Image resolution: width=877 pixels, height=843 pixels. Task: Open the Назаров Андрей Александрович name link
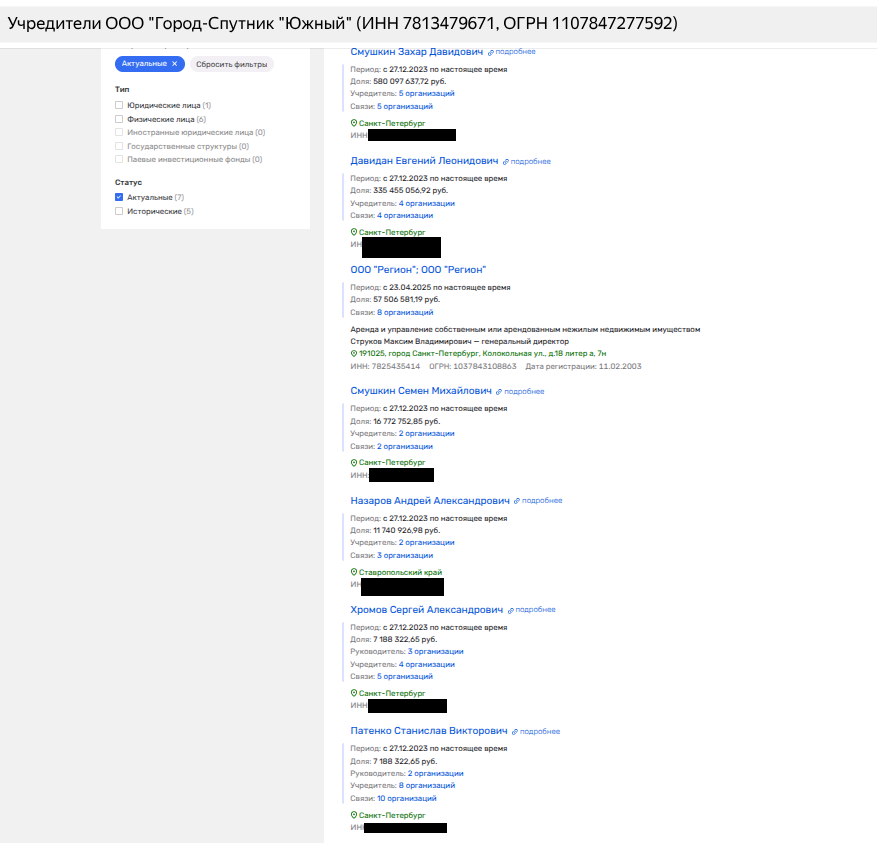(430, 500)
